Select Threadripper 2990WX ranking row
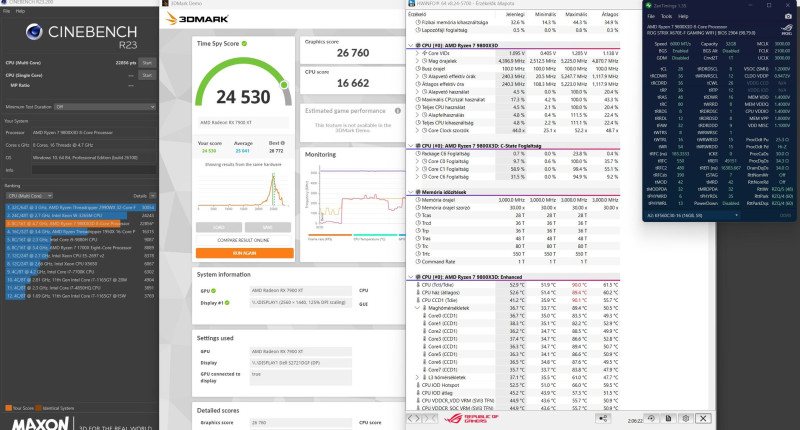 pos(81,208)
